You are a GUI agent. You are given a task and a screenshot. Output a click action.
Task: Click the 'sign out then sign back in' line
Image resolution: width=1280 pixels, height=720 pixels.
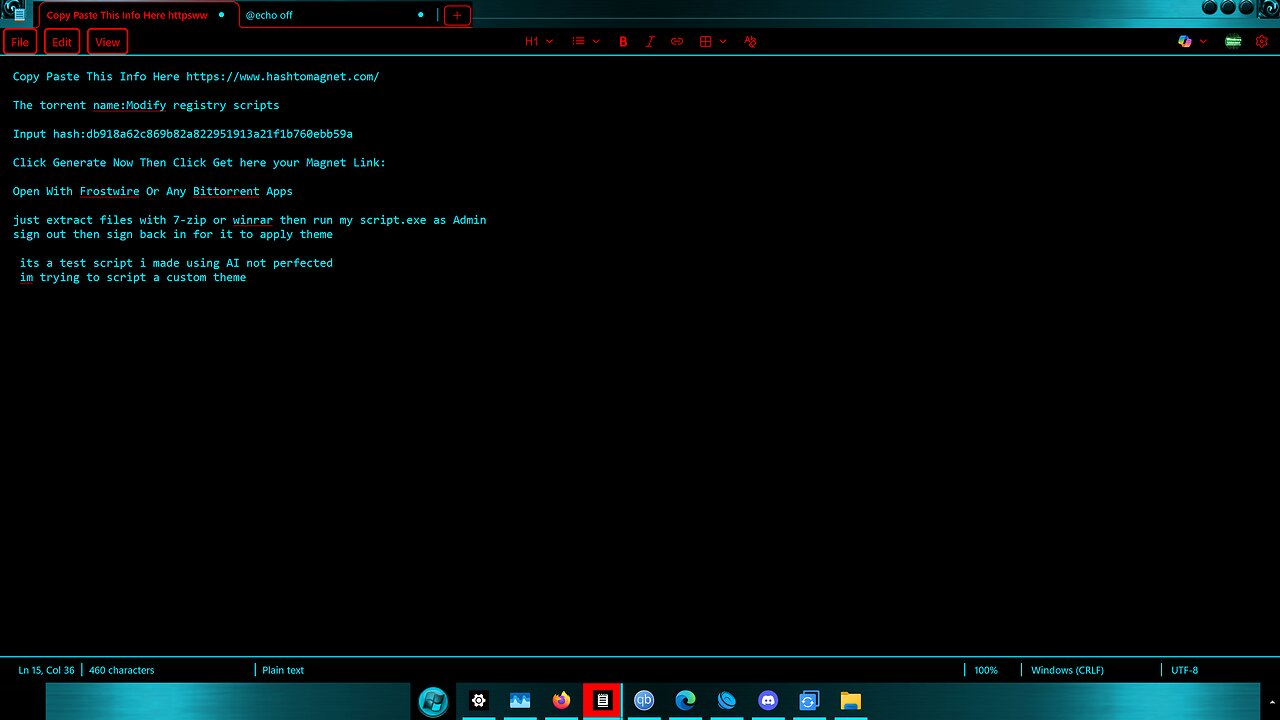(x=173, y=234)
